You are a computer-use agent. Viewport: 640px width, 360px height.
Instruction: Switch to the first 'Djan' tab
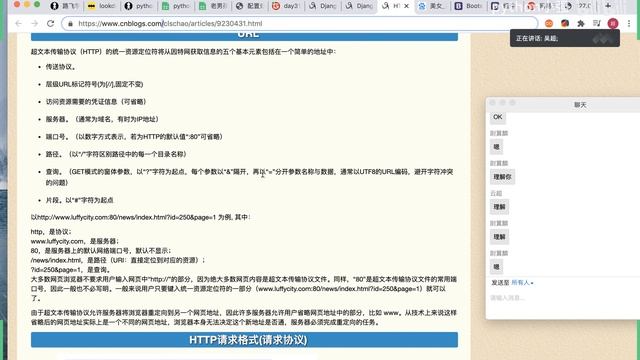[x=323, y=6]
